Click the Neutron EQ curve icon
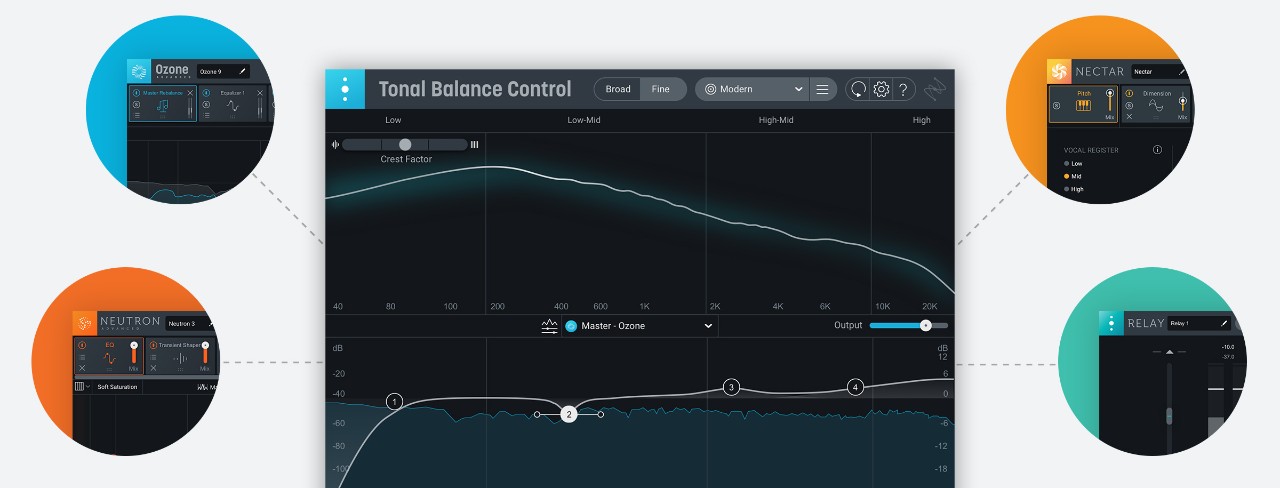 pos(109,358)
